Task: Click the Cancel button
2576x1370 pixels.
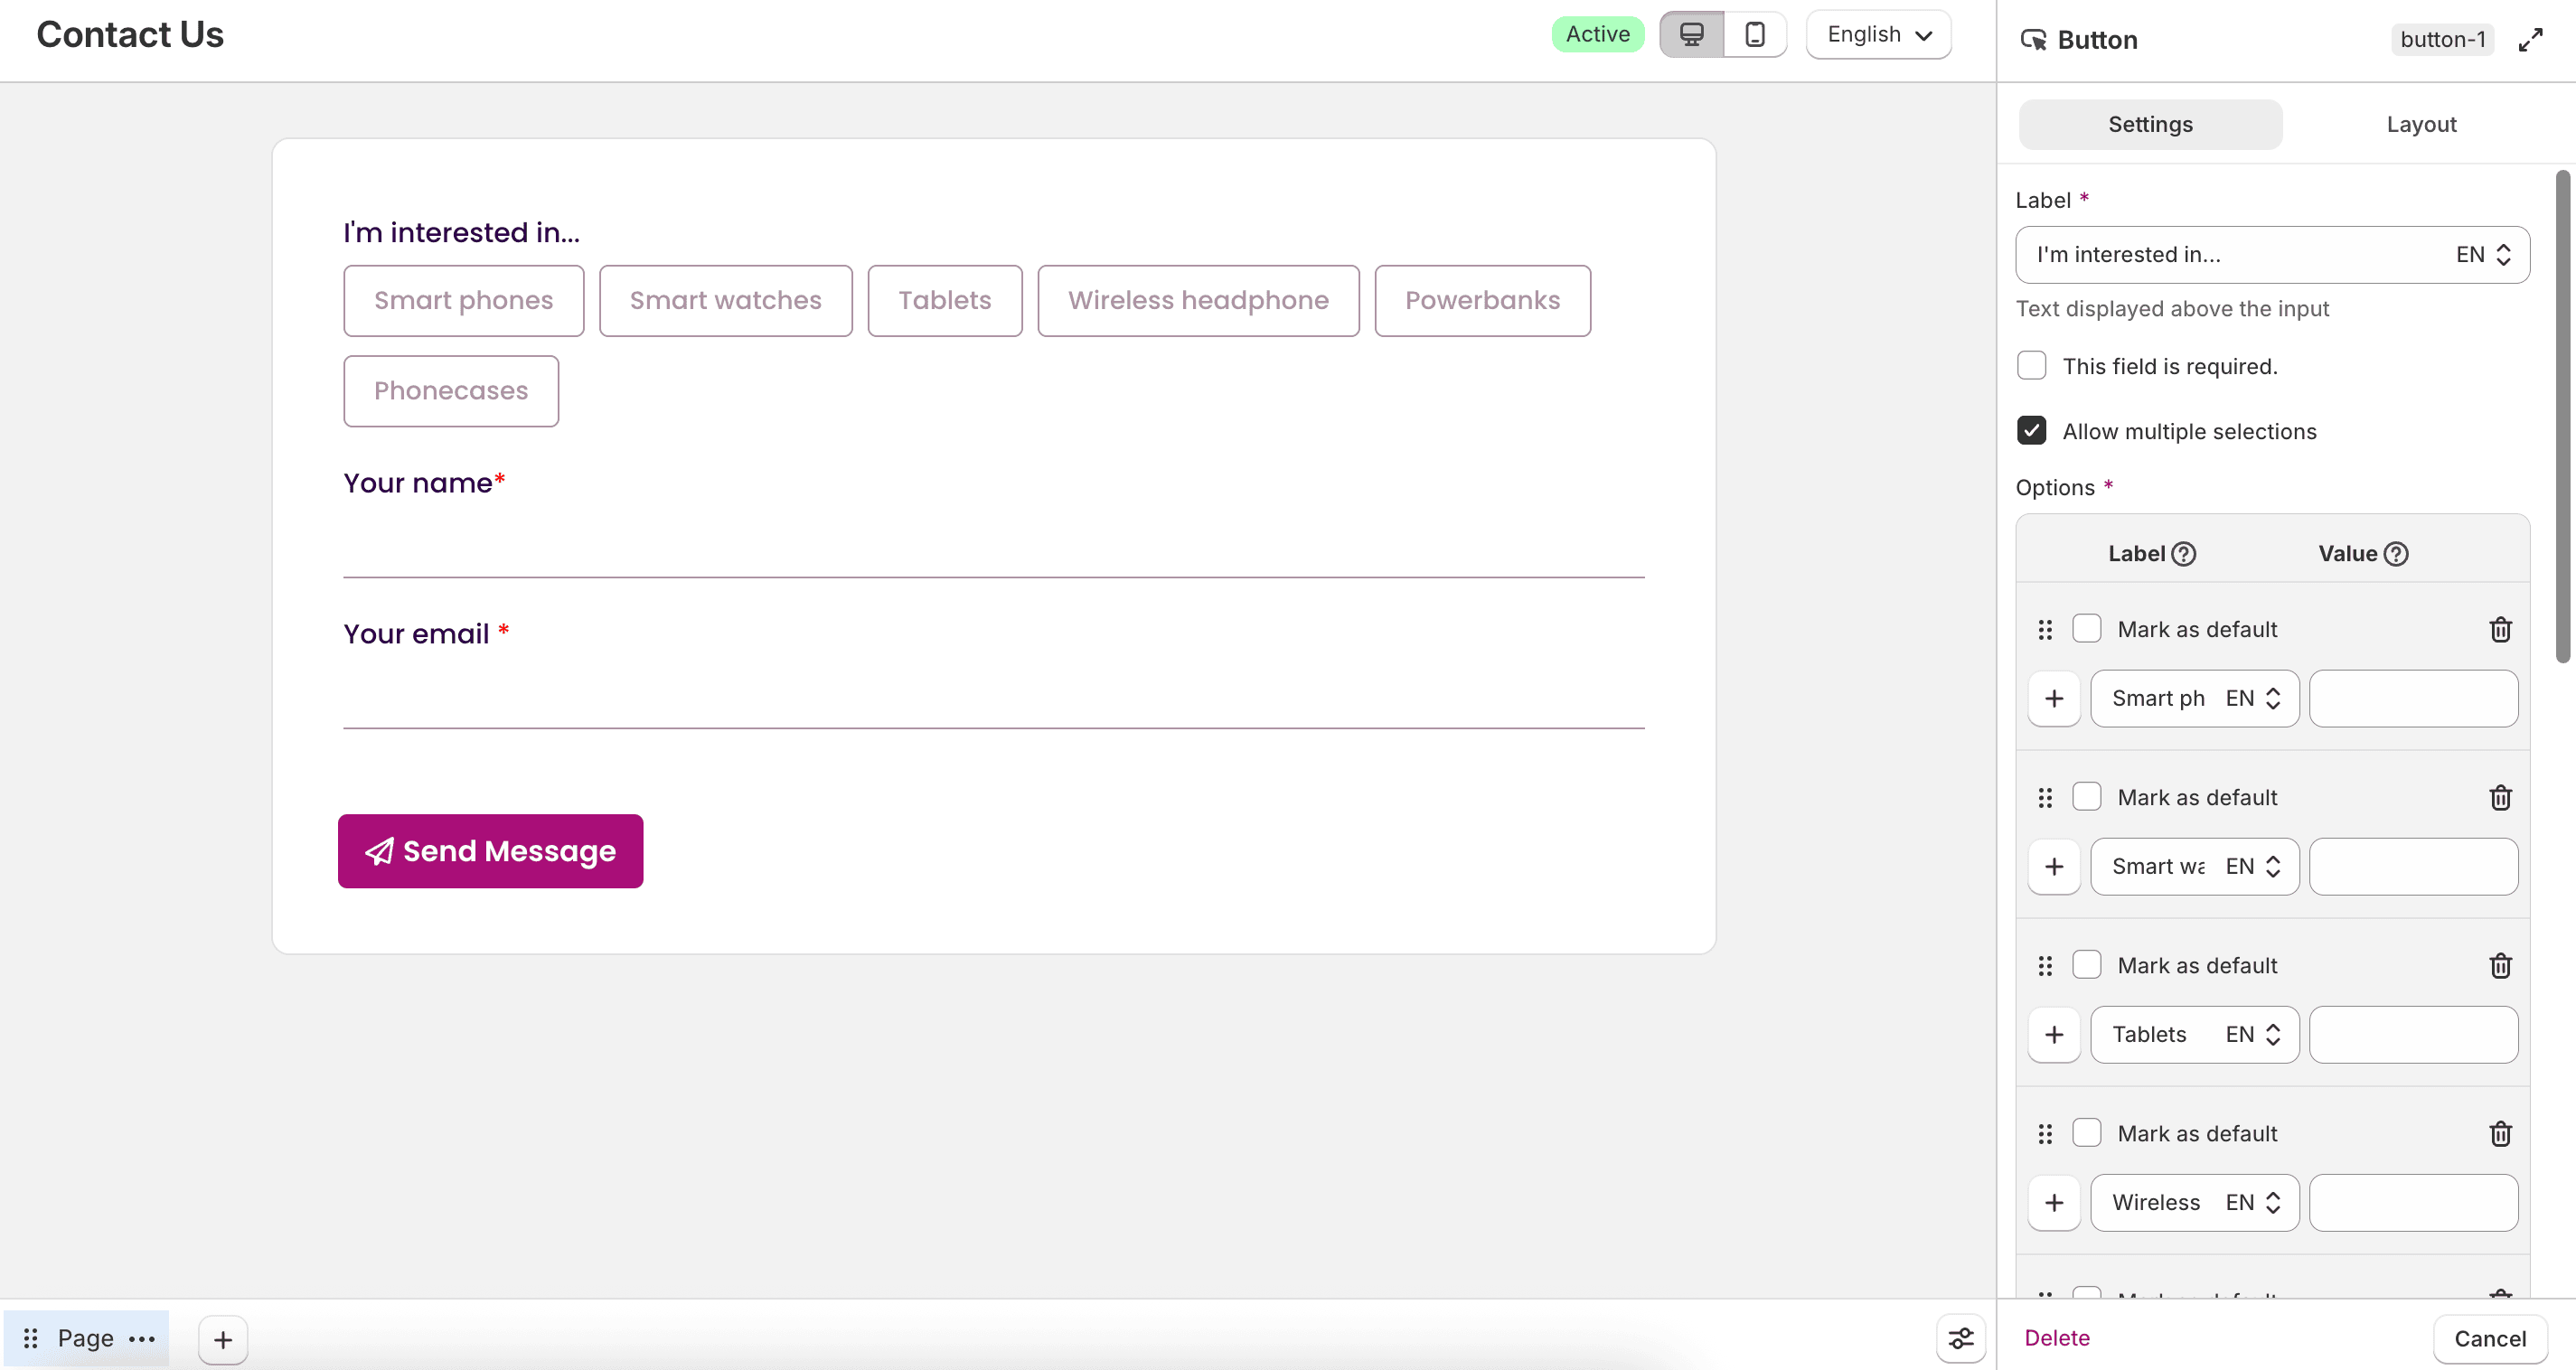Action: pyautogui.click(x=2489, y=1339)
